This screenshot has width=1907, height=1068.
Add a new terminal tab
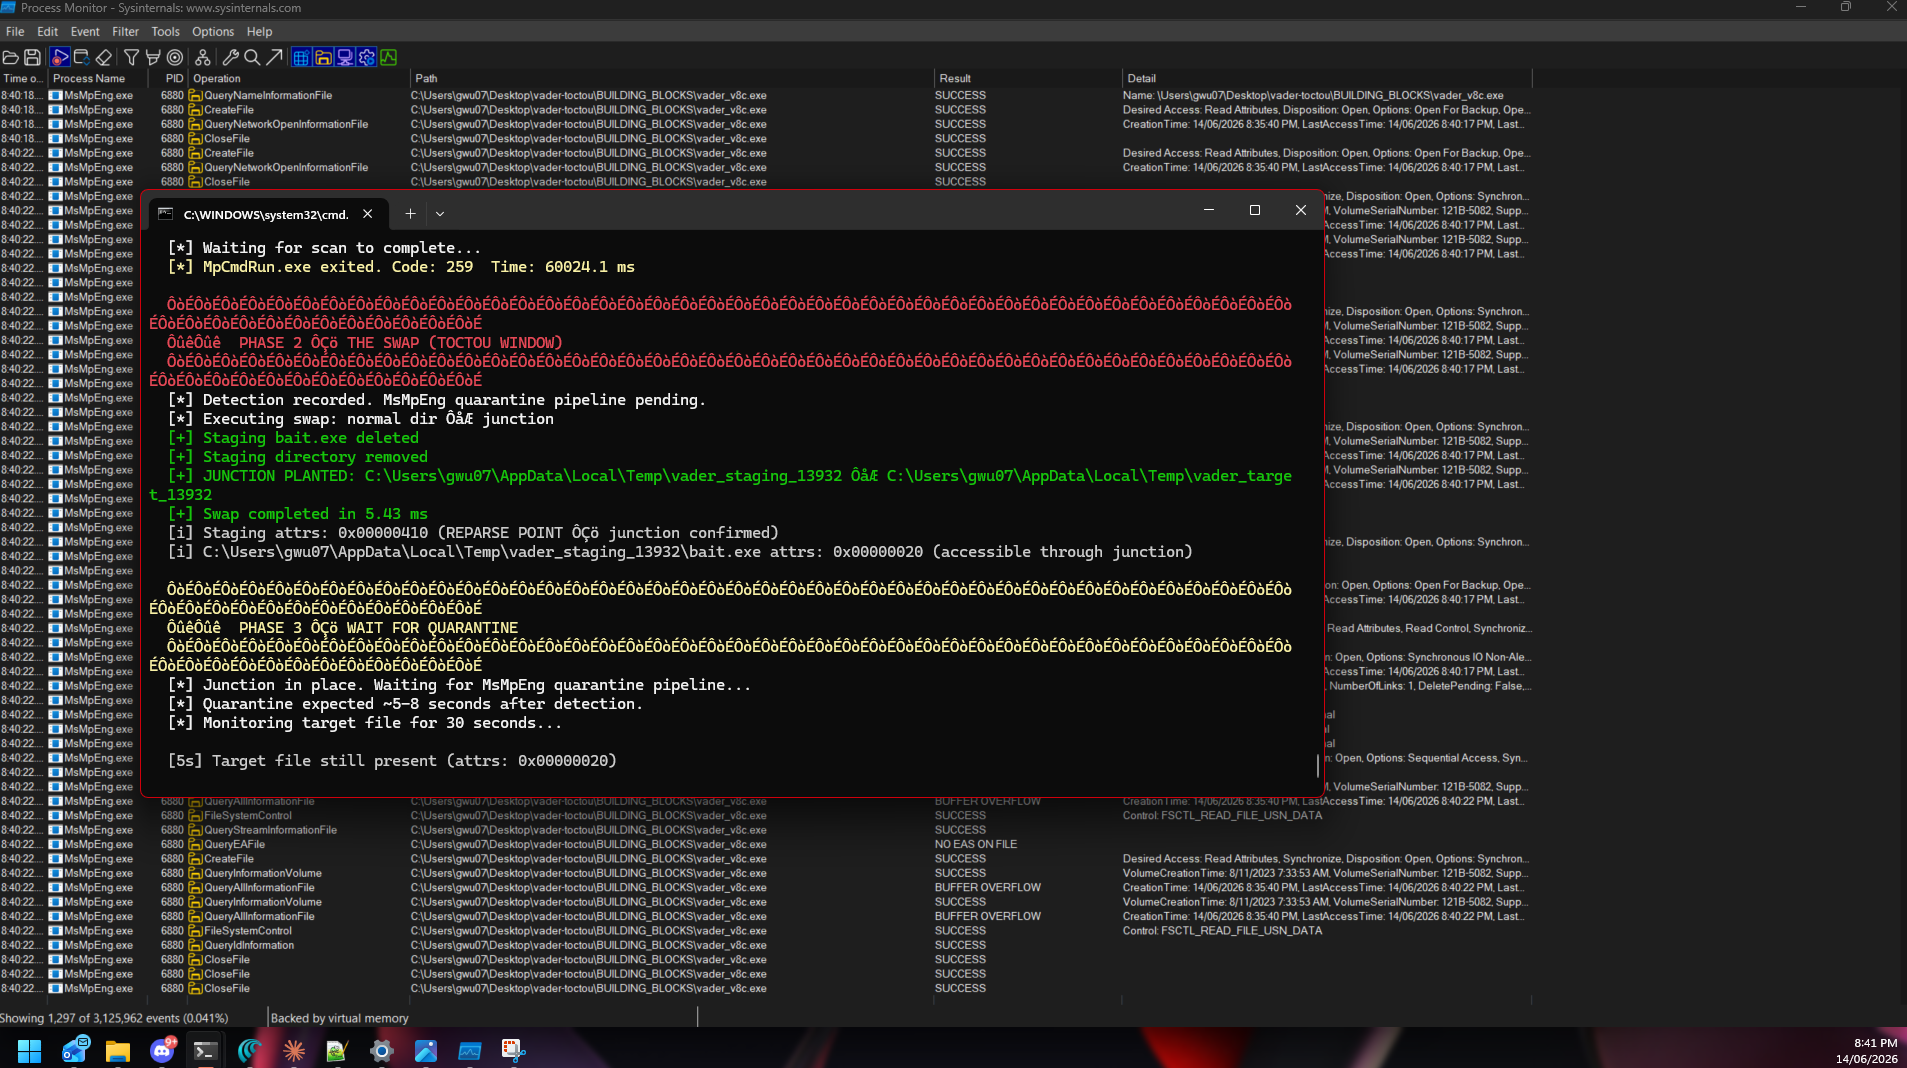pos(410,214)
